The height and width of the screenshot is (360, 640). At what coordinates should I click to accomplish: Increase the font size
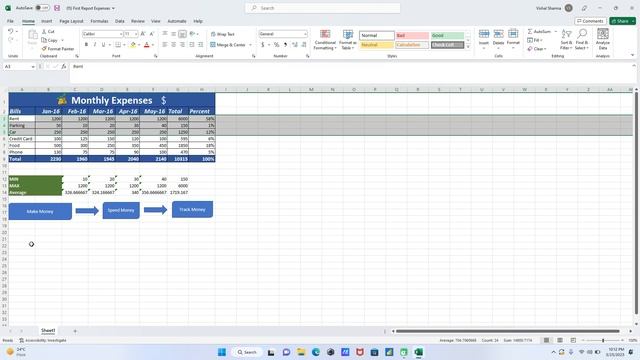[143, 34]
